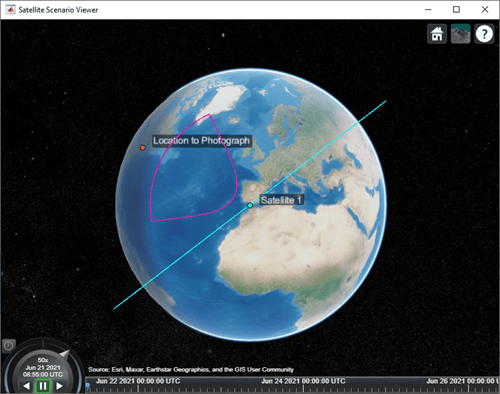Open the map imagery picker thumbnail
This screenshot has height=394, width=500.
[x=460, y=34]
